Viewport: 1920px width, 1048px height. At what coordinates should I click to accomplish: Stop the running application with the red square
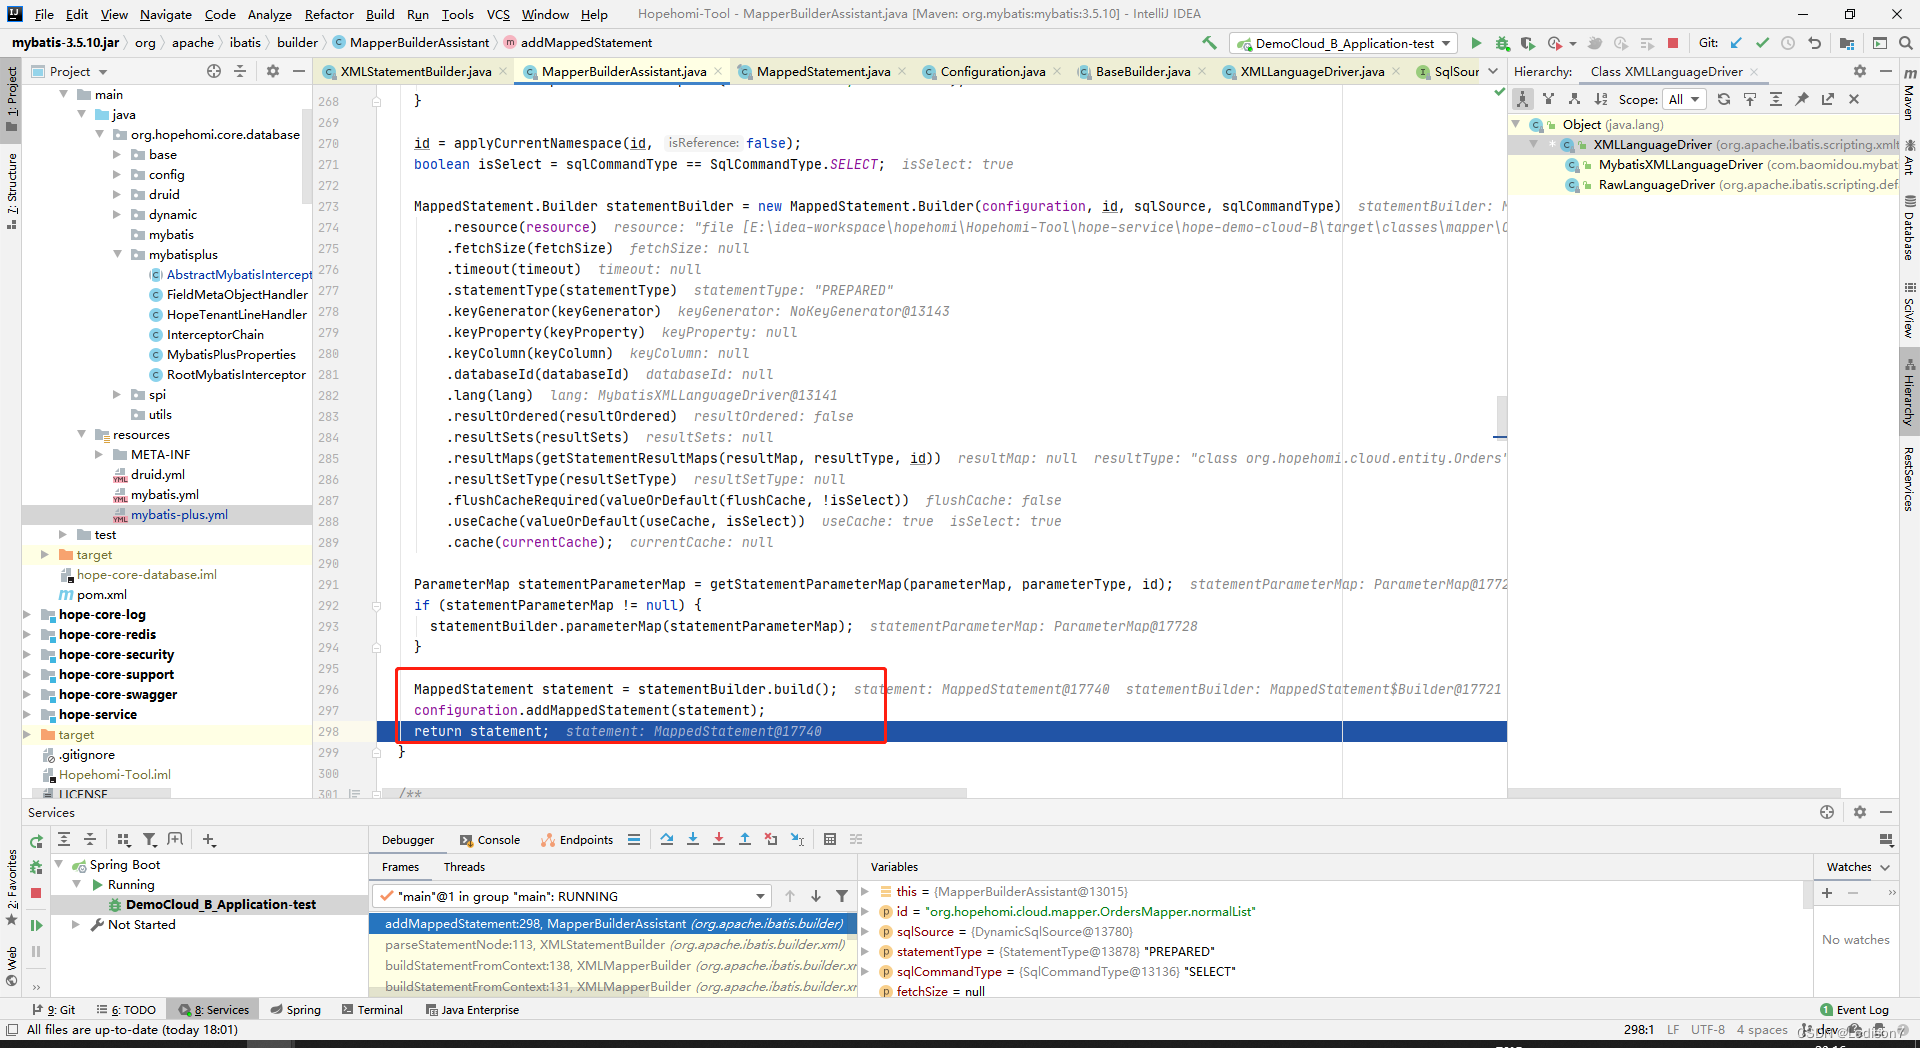[x=1673, y=43]
